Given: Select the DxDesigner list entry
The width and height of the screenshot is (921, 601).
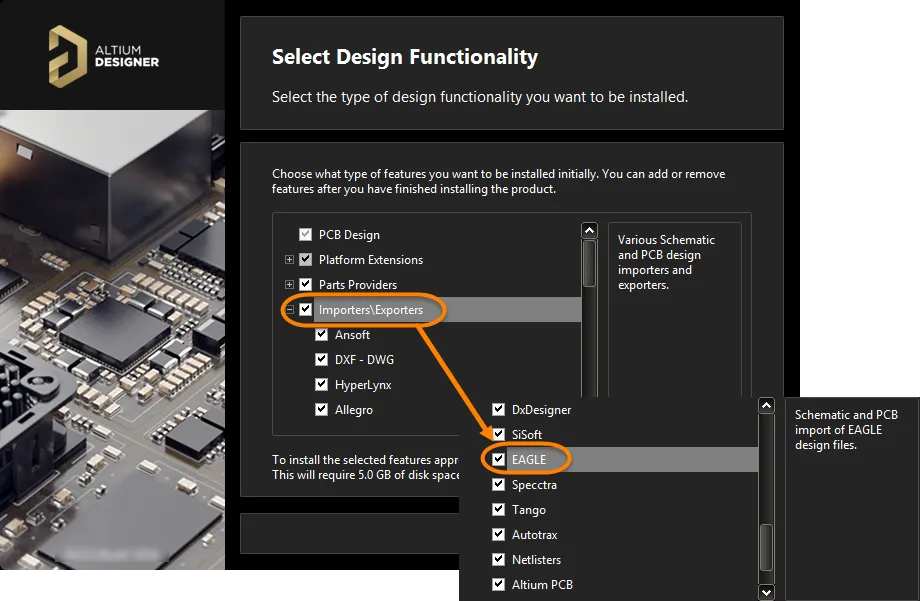Looking at the screenshot, I should (541, 409).
